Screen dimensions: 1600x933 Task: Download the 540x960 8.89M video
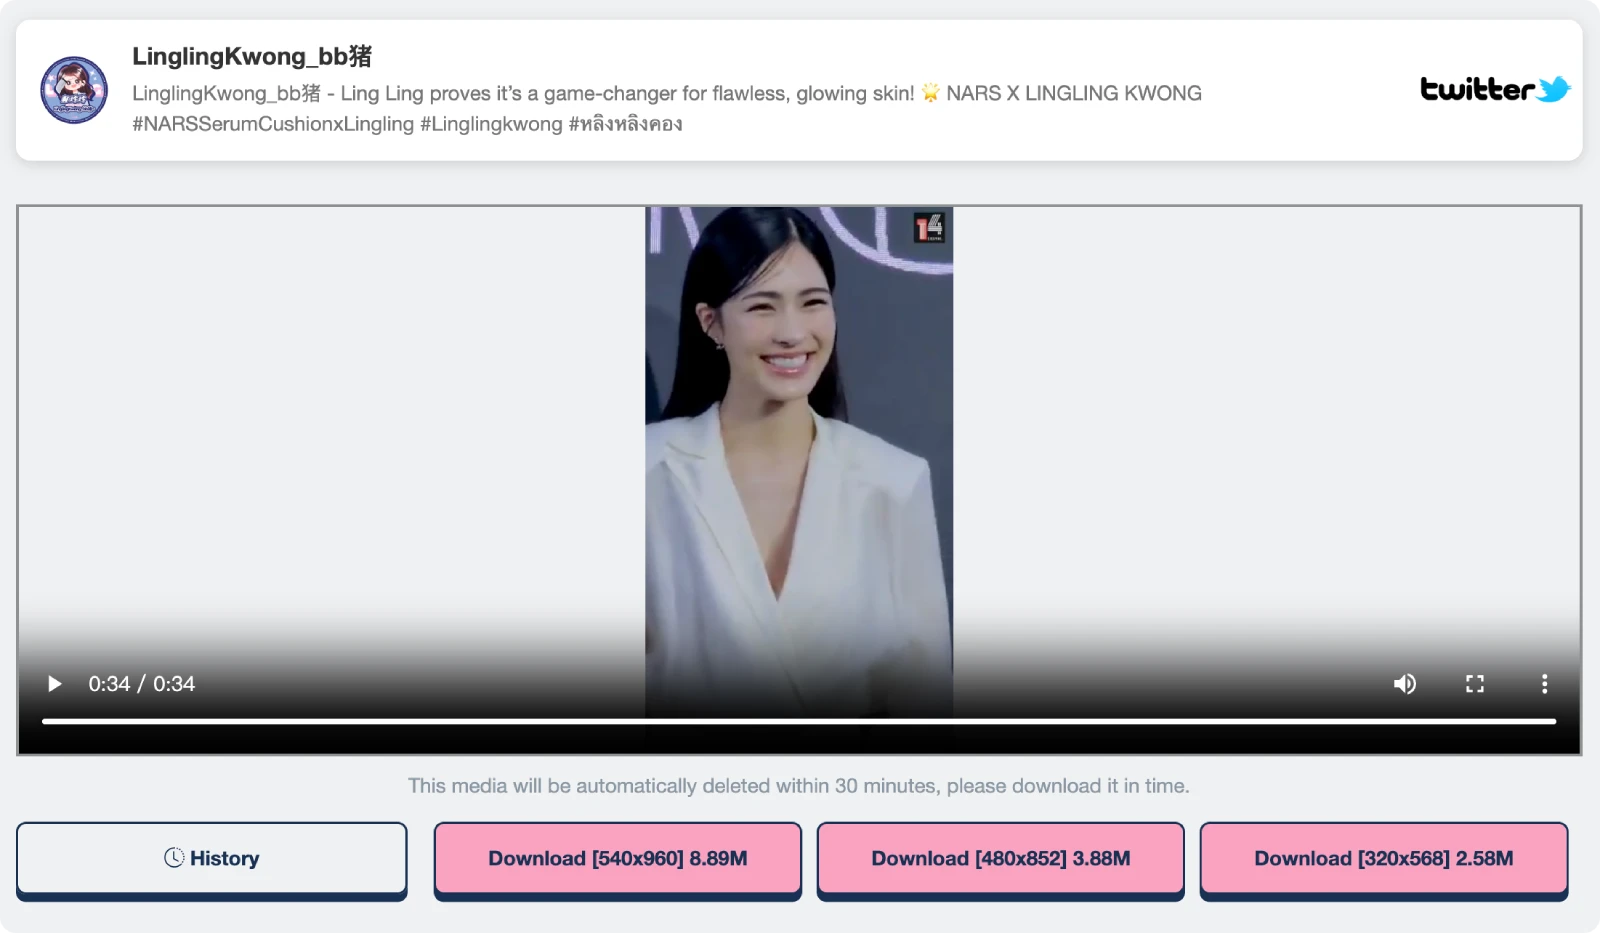[617, 858]
